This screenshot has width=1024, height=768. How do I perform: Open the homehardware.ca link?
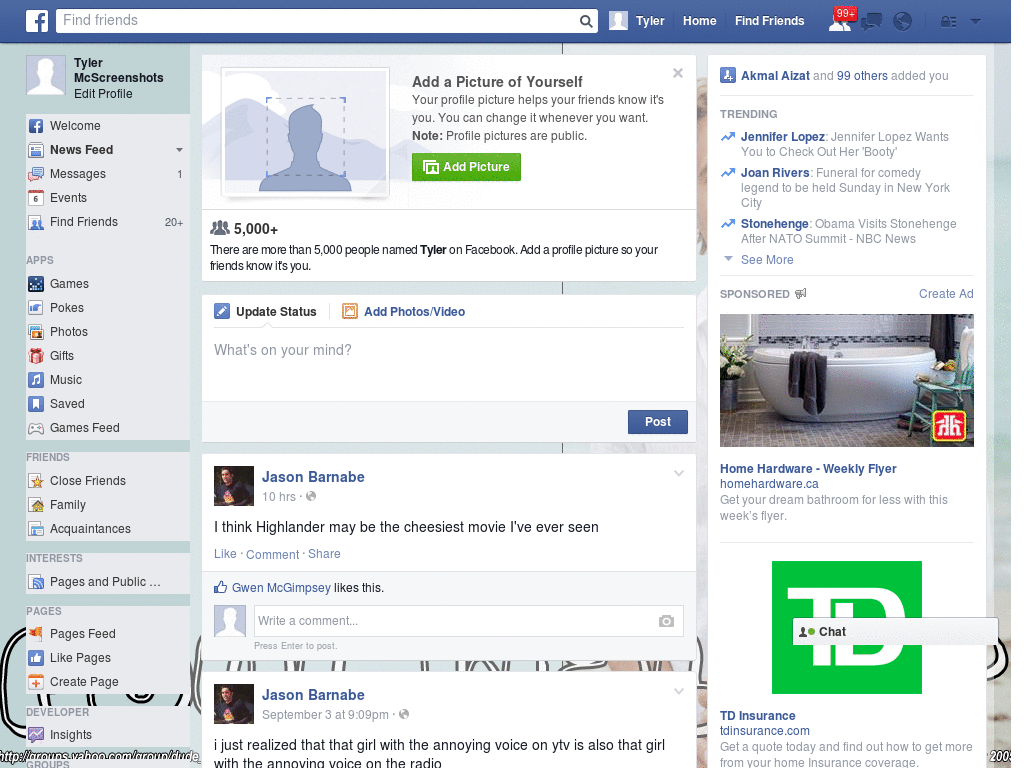[769, 484]
